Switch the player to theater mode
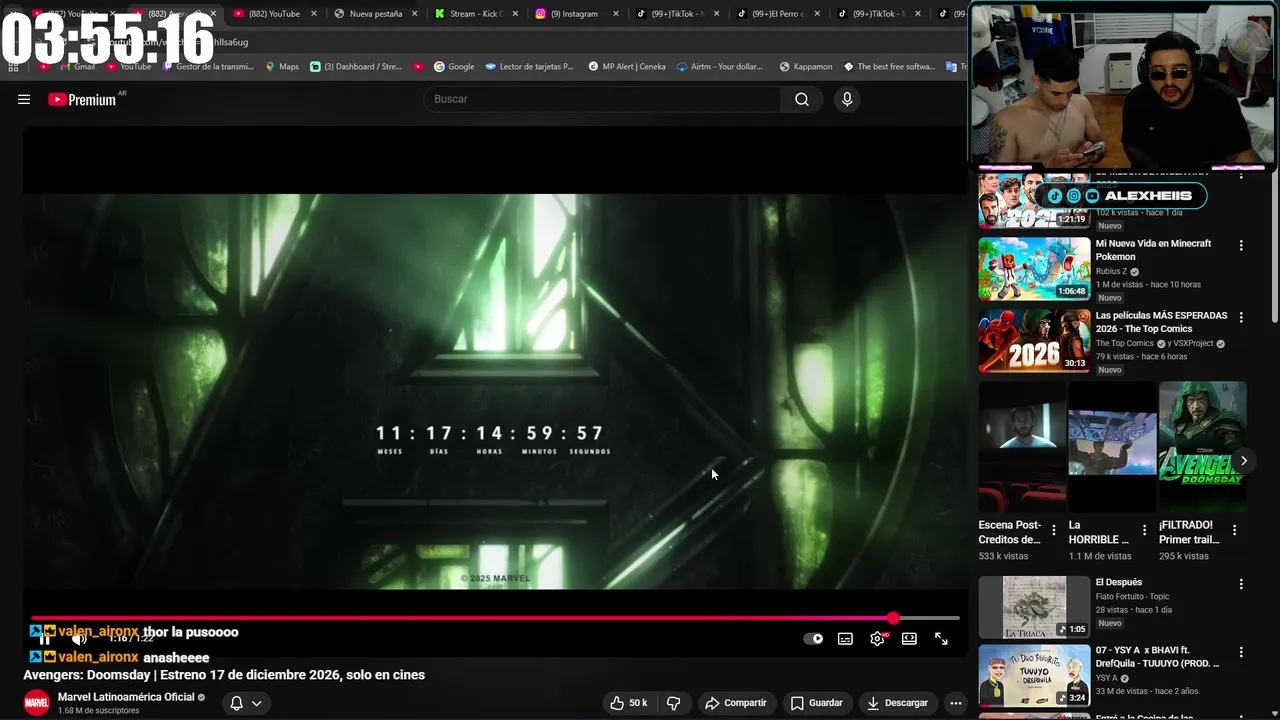1280x720 pixels. pyautogui.click(x=909, y=639)
